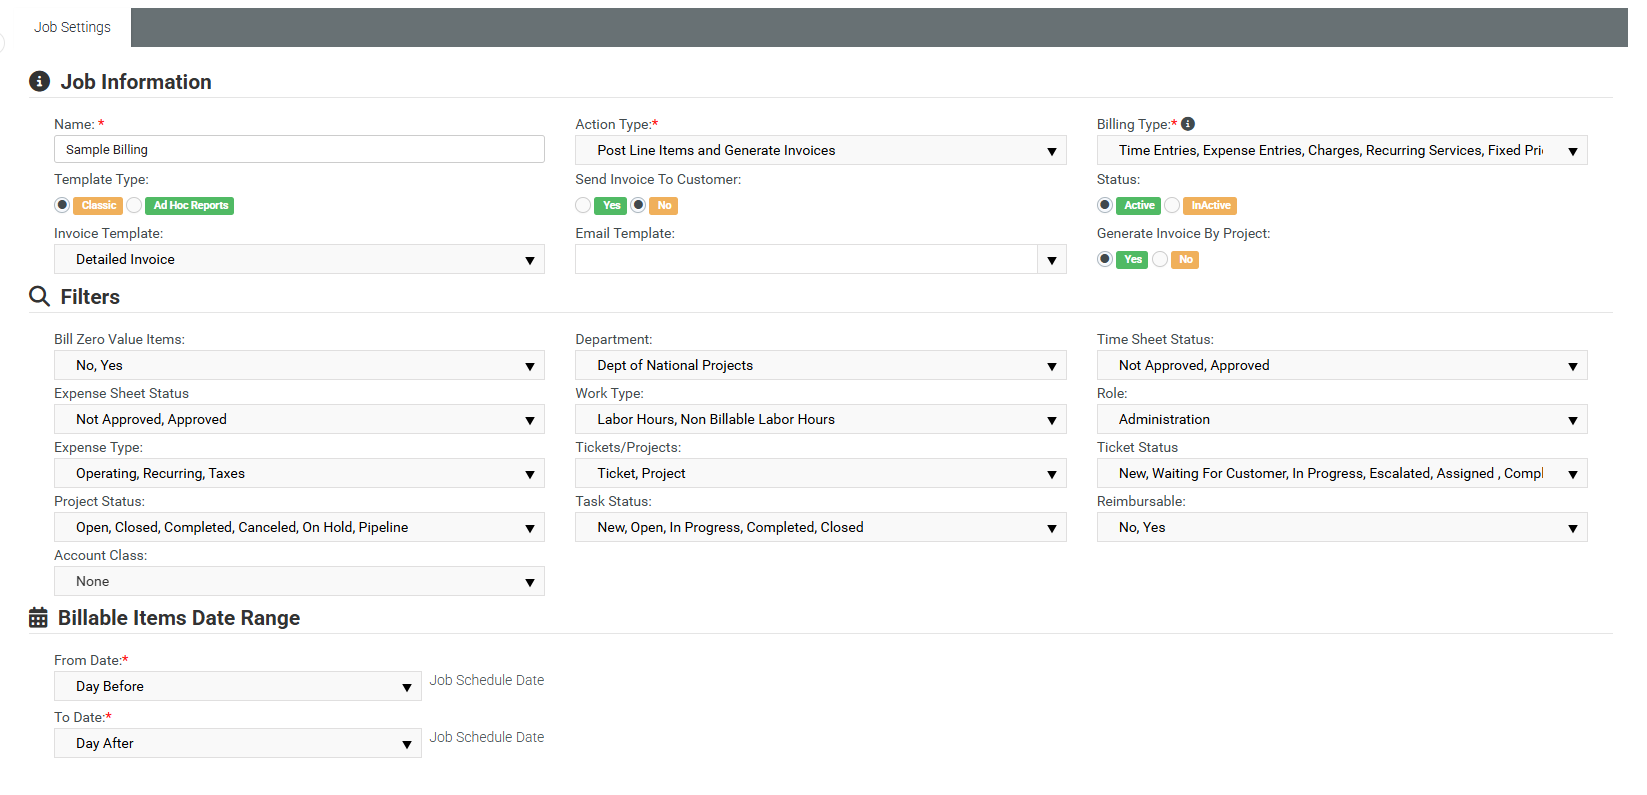Open the To Date dropdown
Image resolution: width=1647 pixels, height=795 pixels.
tap(237, 743)
